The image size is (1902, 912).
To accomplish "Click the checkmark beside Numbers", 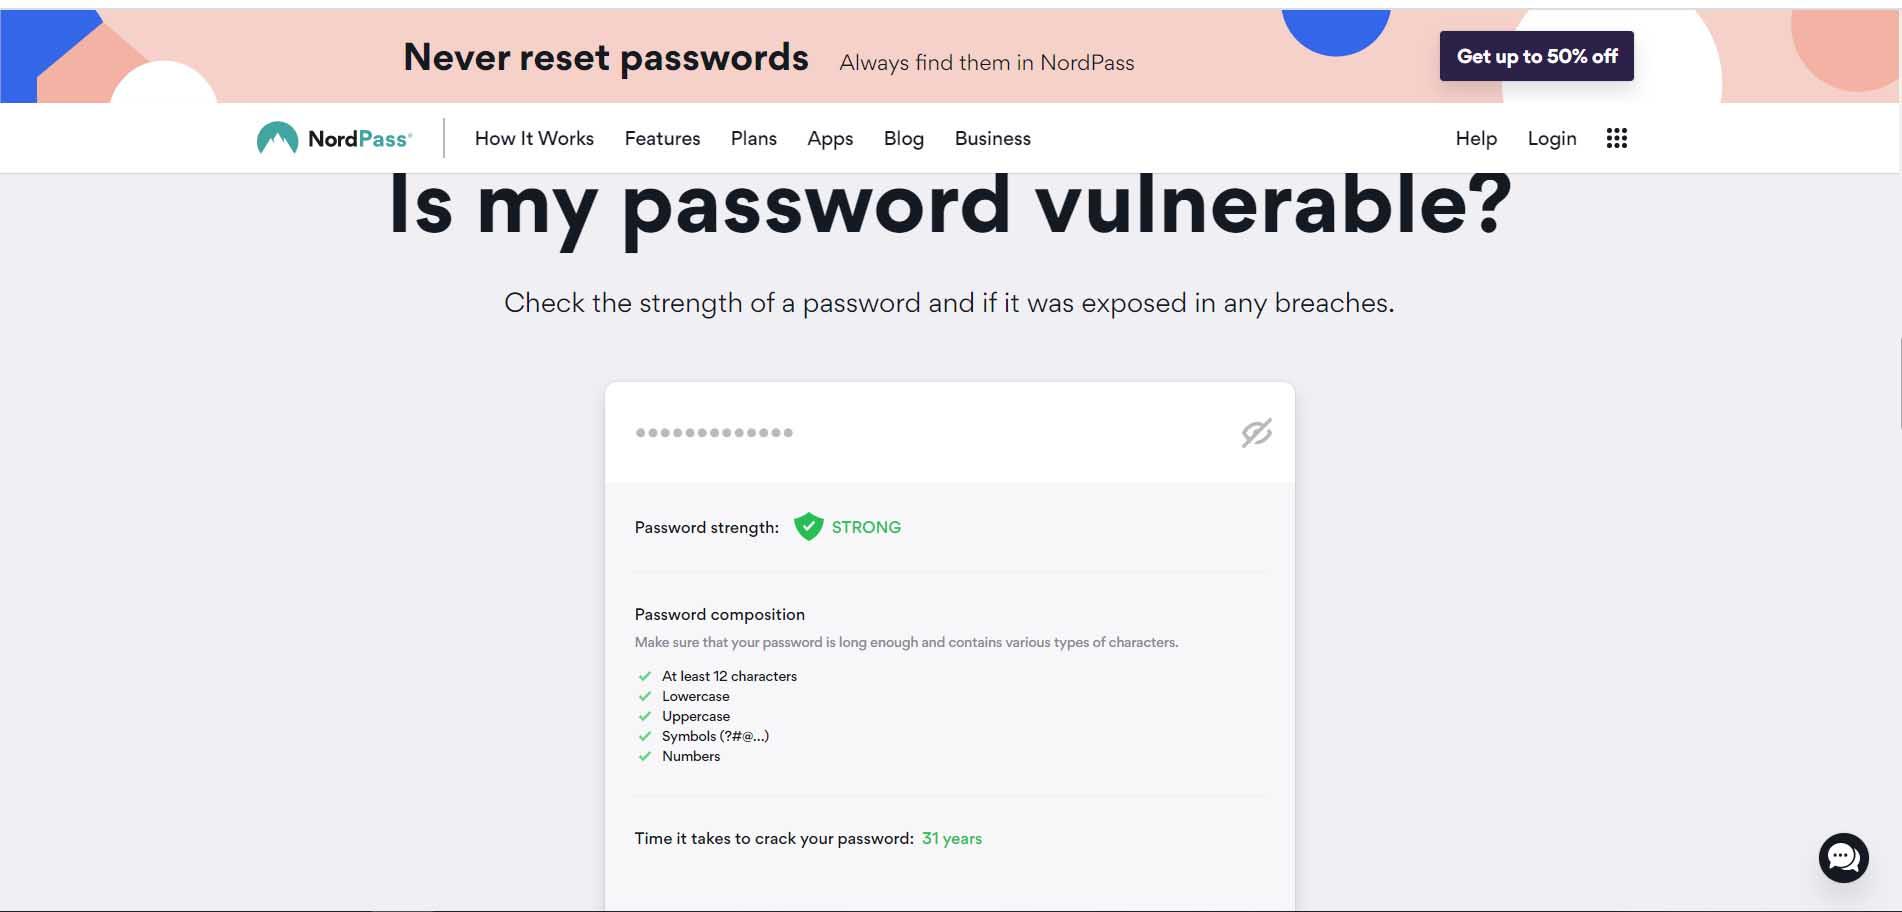I will 645,756.
